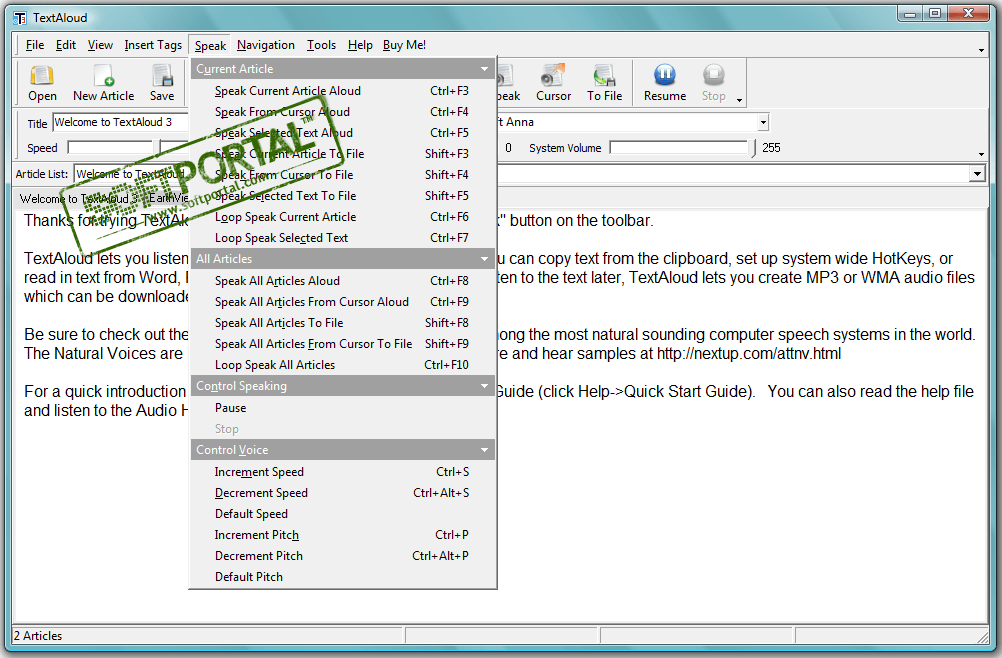The image size is (1002, 658).
Task: Choose Speak All Articles To File
Action: tap(343, 323)
